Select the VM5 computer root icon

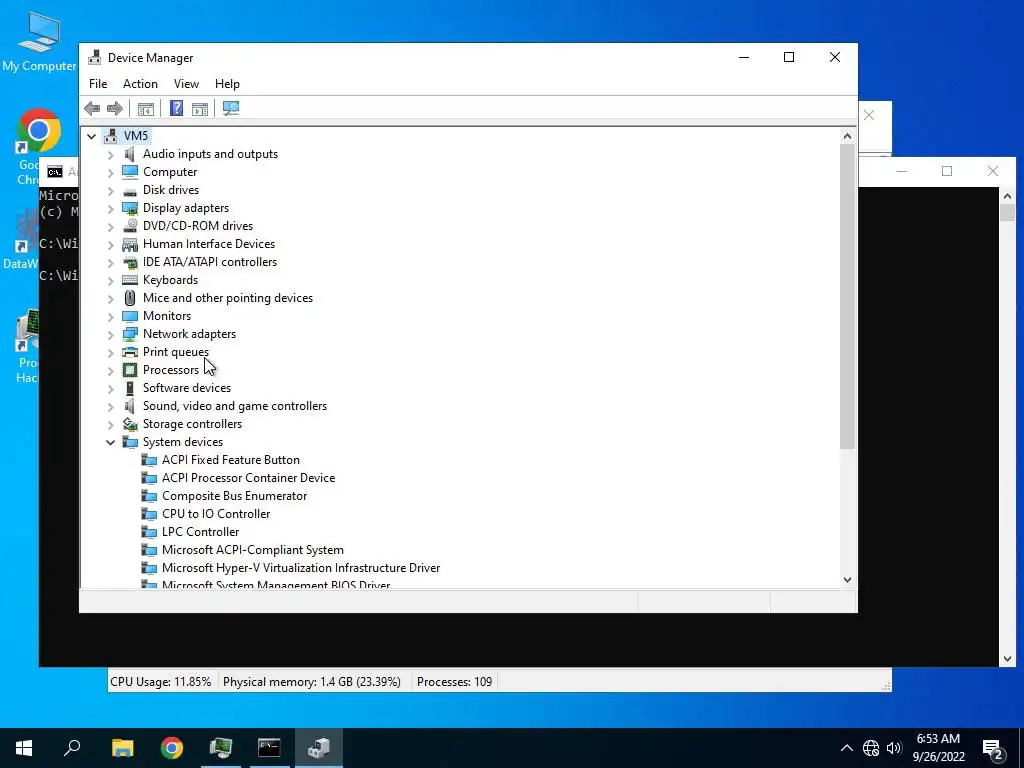tap(111, 136)
